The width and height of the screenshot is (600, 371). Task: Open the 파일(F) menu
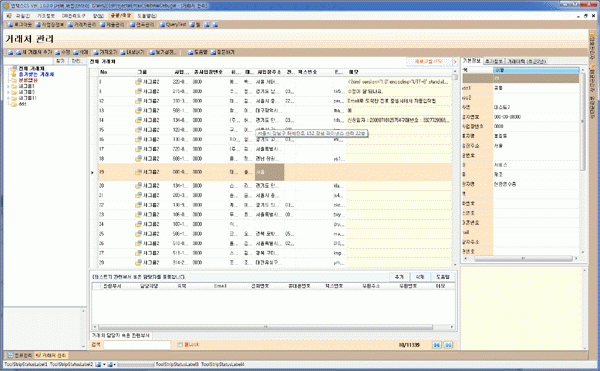(23, 16)
